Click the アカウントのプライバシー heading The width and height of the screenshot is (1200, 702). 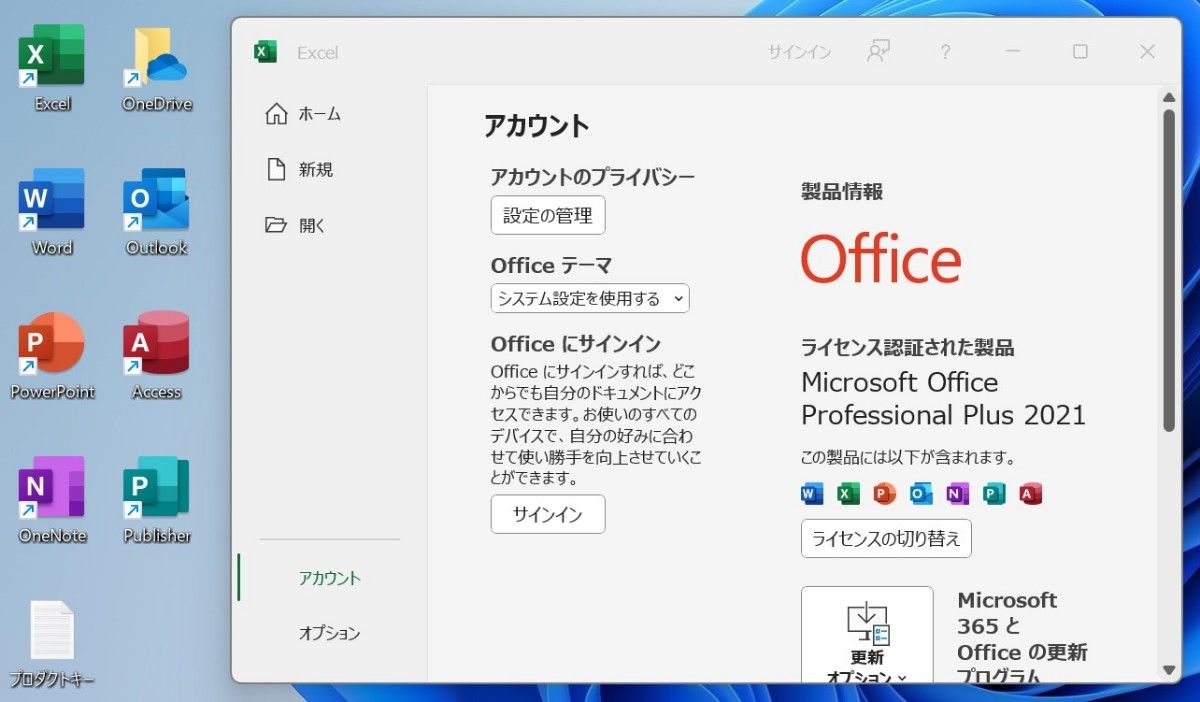(x=593, y=177)
